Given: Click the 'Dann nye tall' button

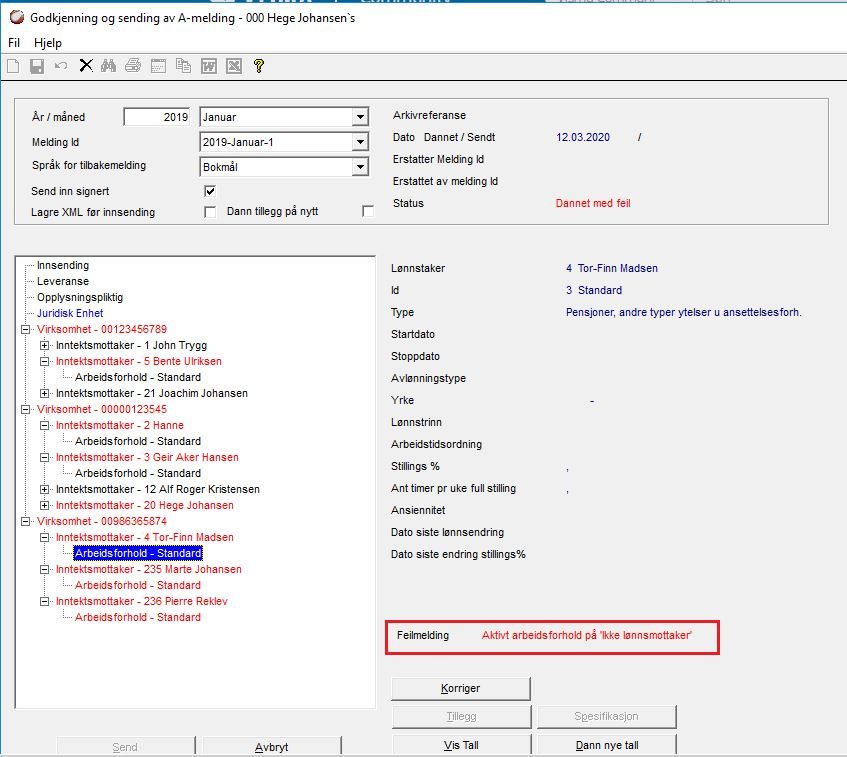Looking at the screenshot, I should (x=607, y=745).
